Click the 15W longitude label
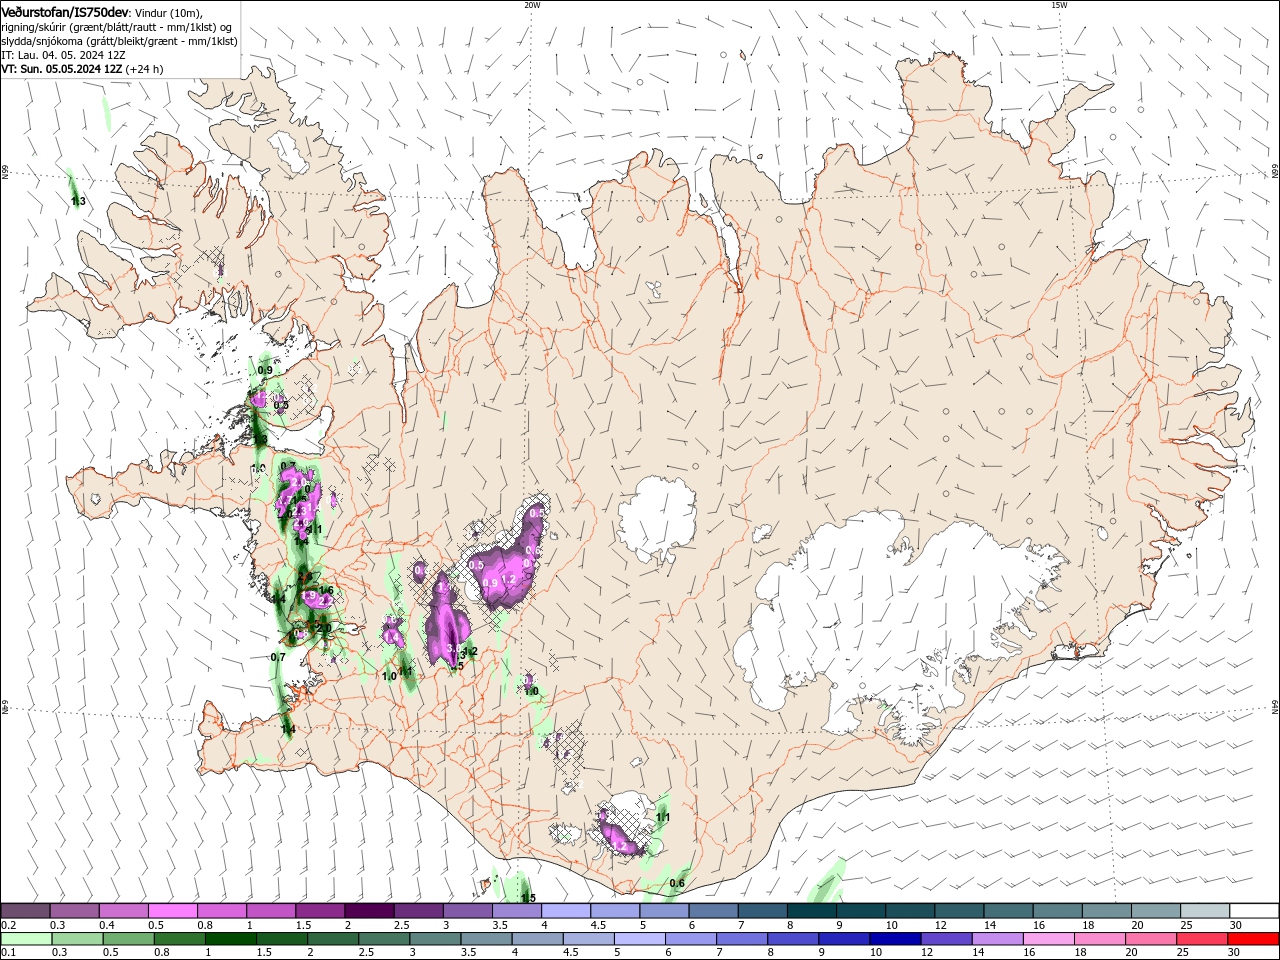Viewport: 1280px width, 960px height. 1059,5
